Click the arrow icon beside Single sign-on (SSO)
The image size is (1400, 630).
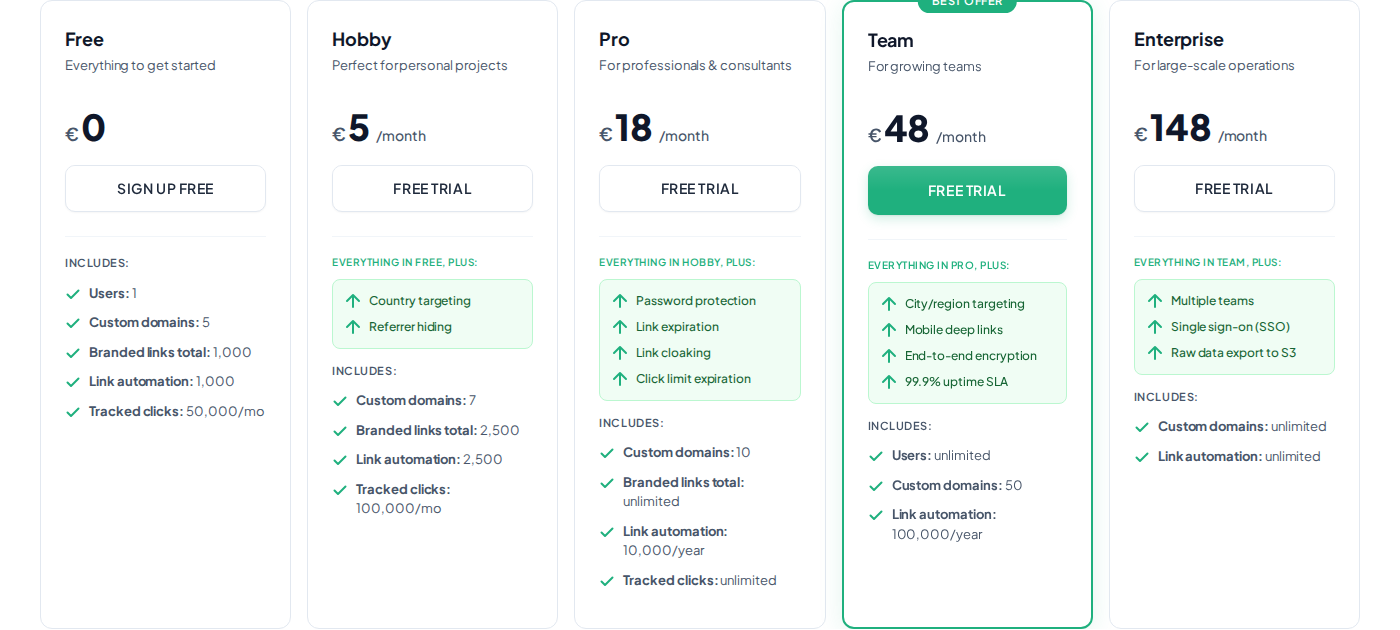tap(1155, 326)
